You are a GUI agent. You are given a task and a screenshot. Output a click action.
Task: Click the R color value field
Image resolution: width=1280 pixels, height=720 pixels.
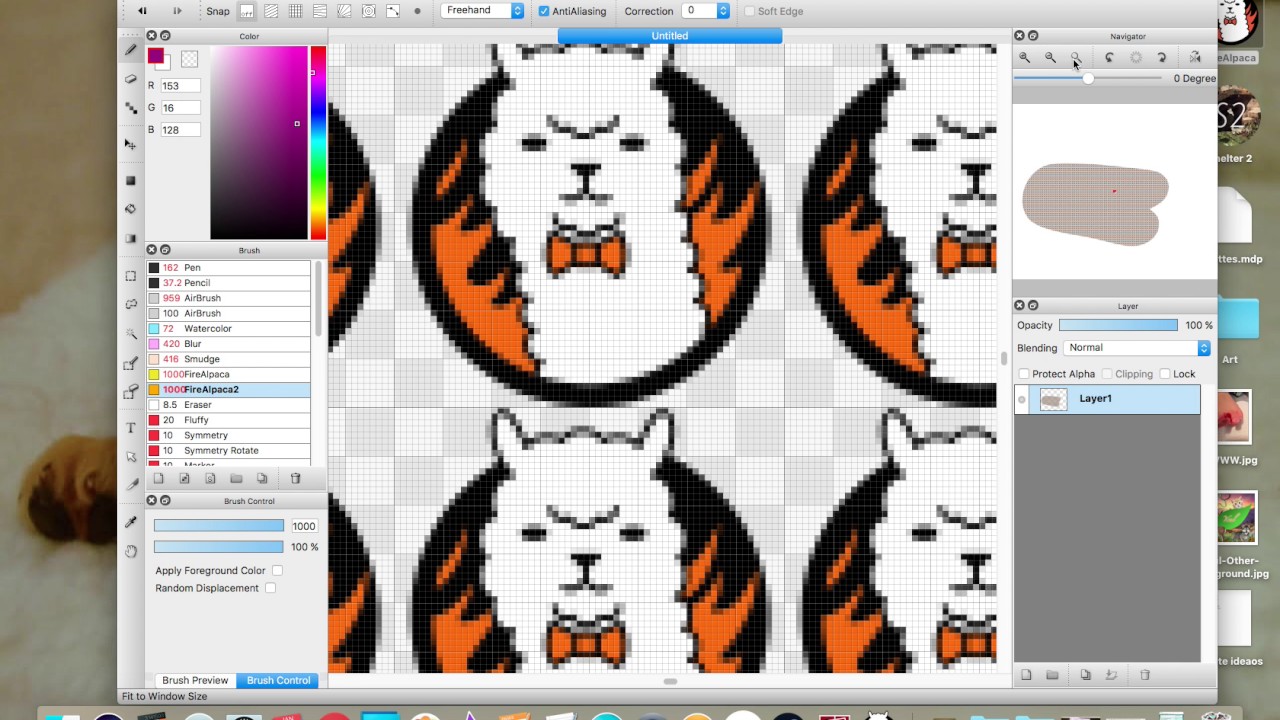click(181, 86)
